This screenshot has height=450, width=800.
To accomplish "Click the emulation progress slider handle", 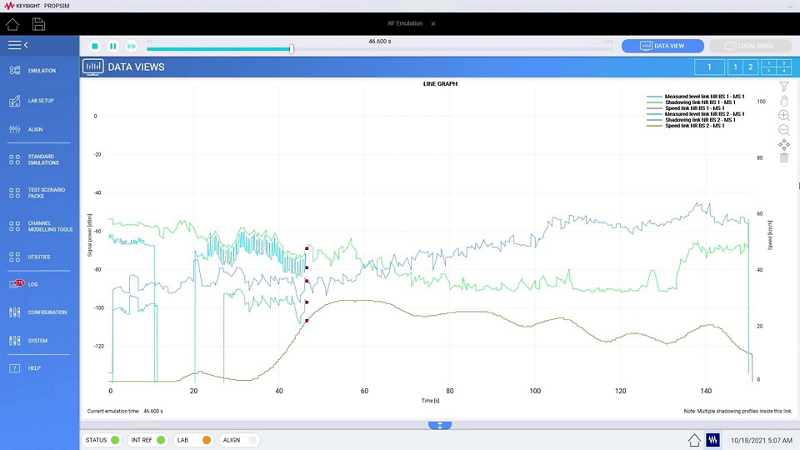I will 291,49.
